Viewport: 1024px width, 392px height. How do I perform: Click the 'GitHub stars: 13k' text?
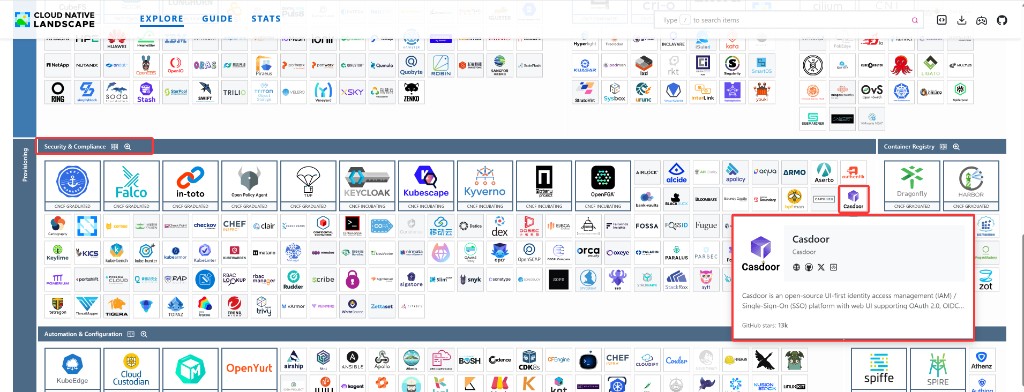tap(765, 325)
